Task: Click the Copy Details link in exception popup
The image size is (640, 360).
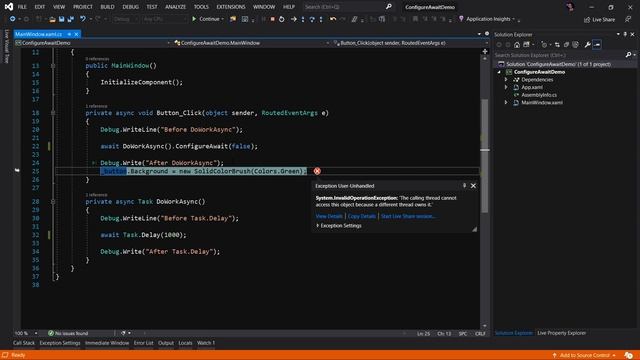Action: 362,216
